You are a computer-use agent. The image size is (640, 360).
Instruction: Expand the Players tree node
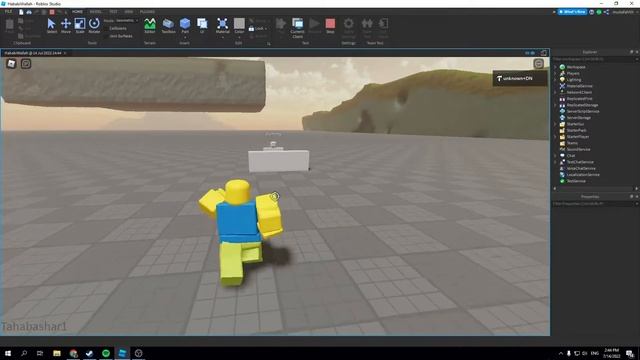(x=555, y=73)
